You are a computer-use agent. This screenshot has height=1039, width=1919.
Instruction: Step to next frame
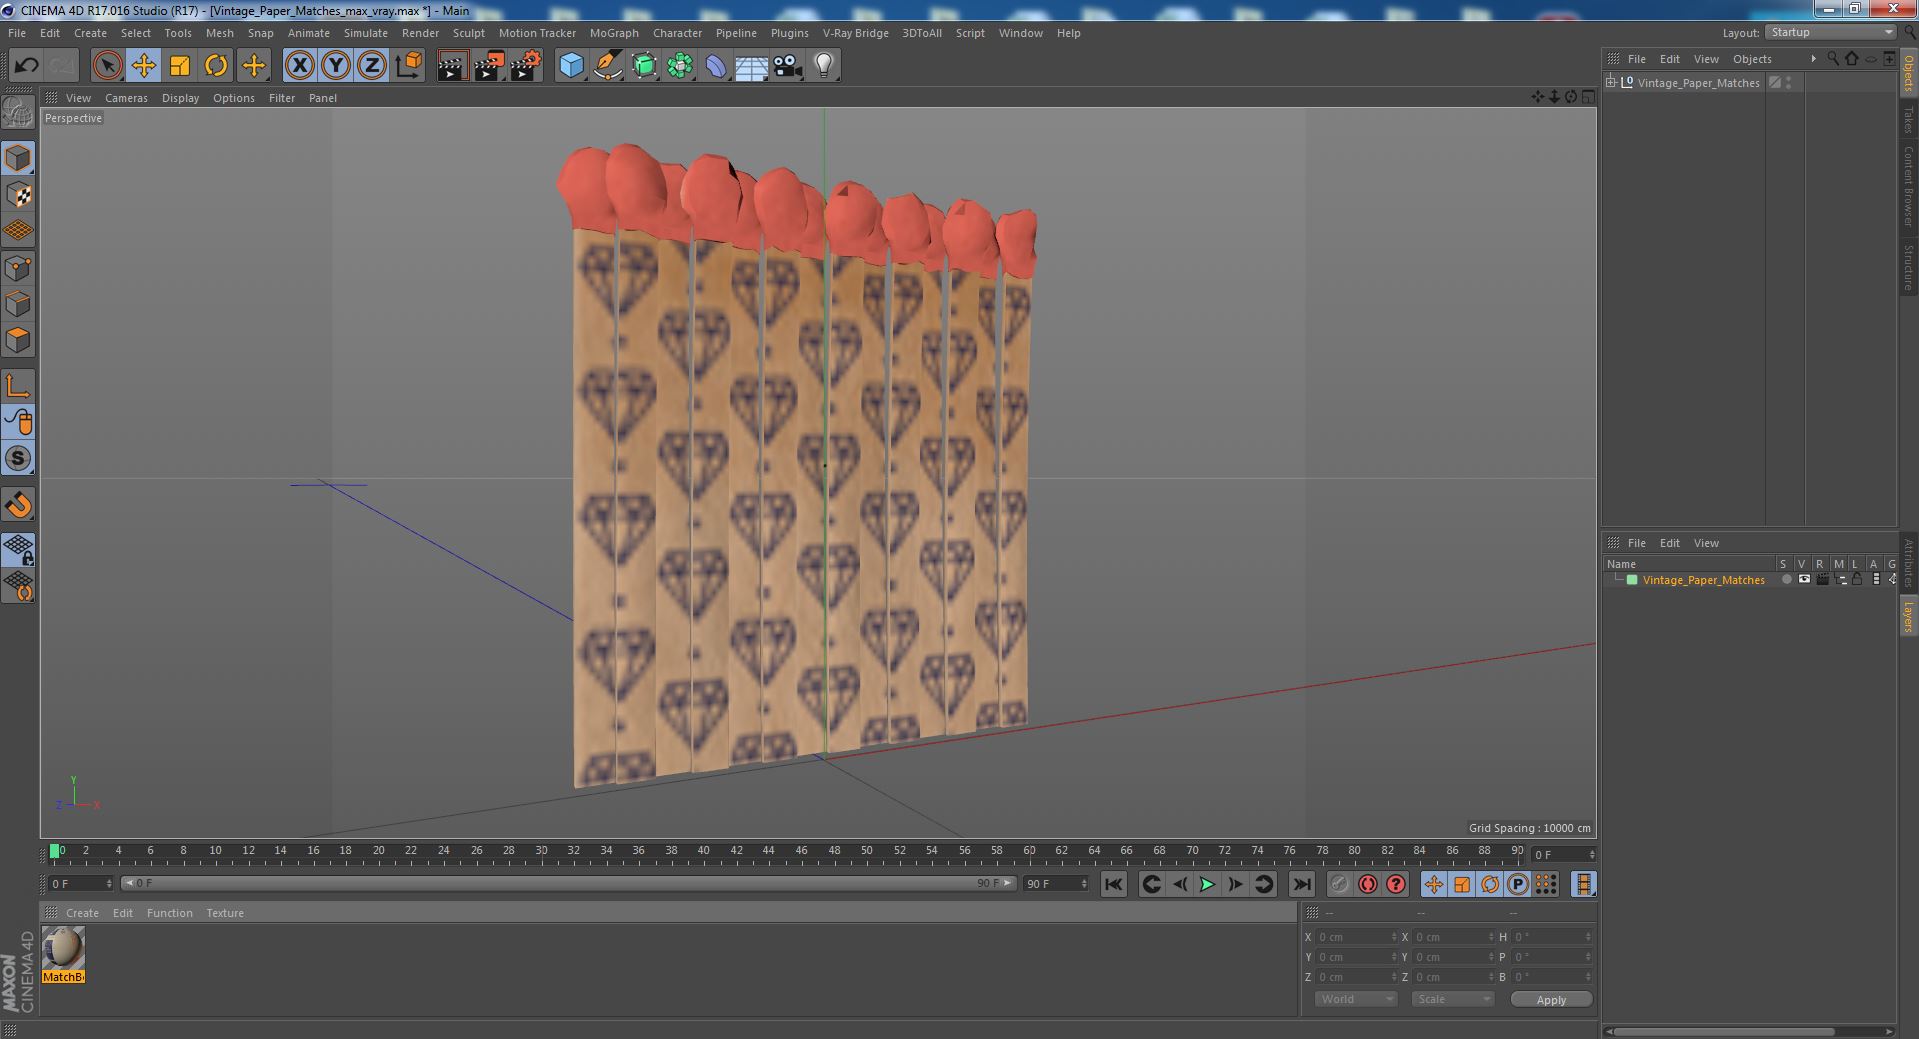[1235, 884]
